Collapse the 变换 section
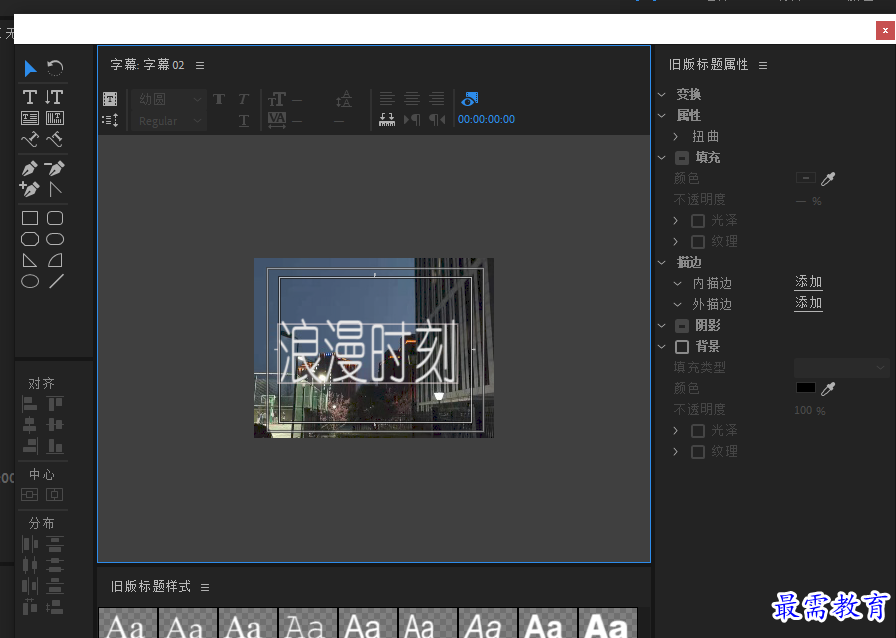The height and width of the screenshot is (638, 896). 662,94
